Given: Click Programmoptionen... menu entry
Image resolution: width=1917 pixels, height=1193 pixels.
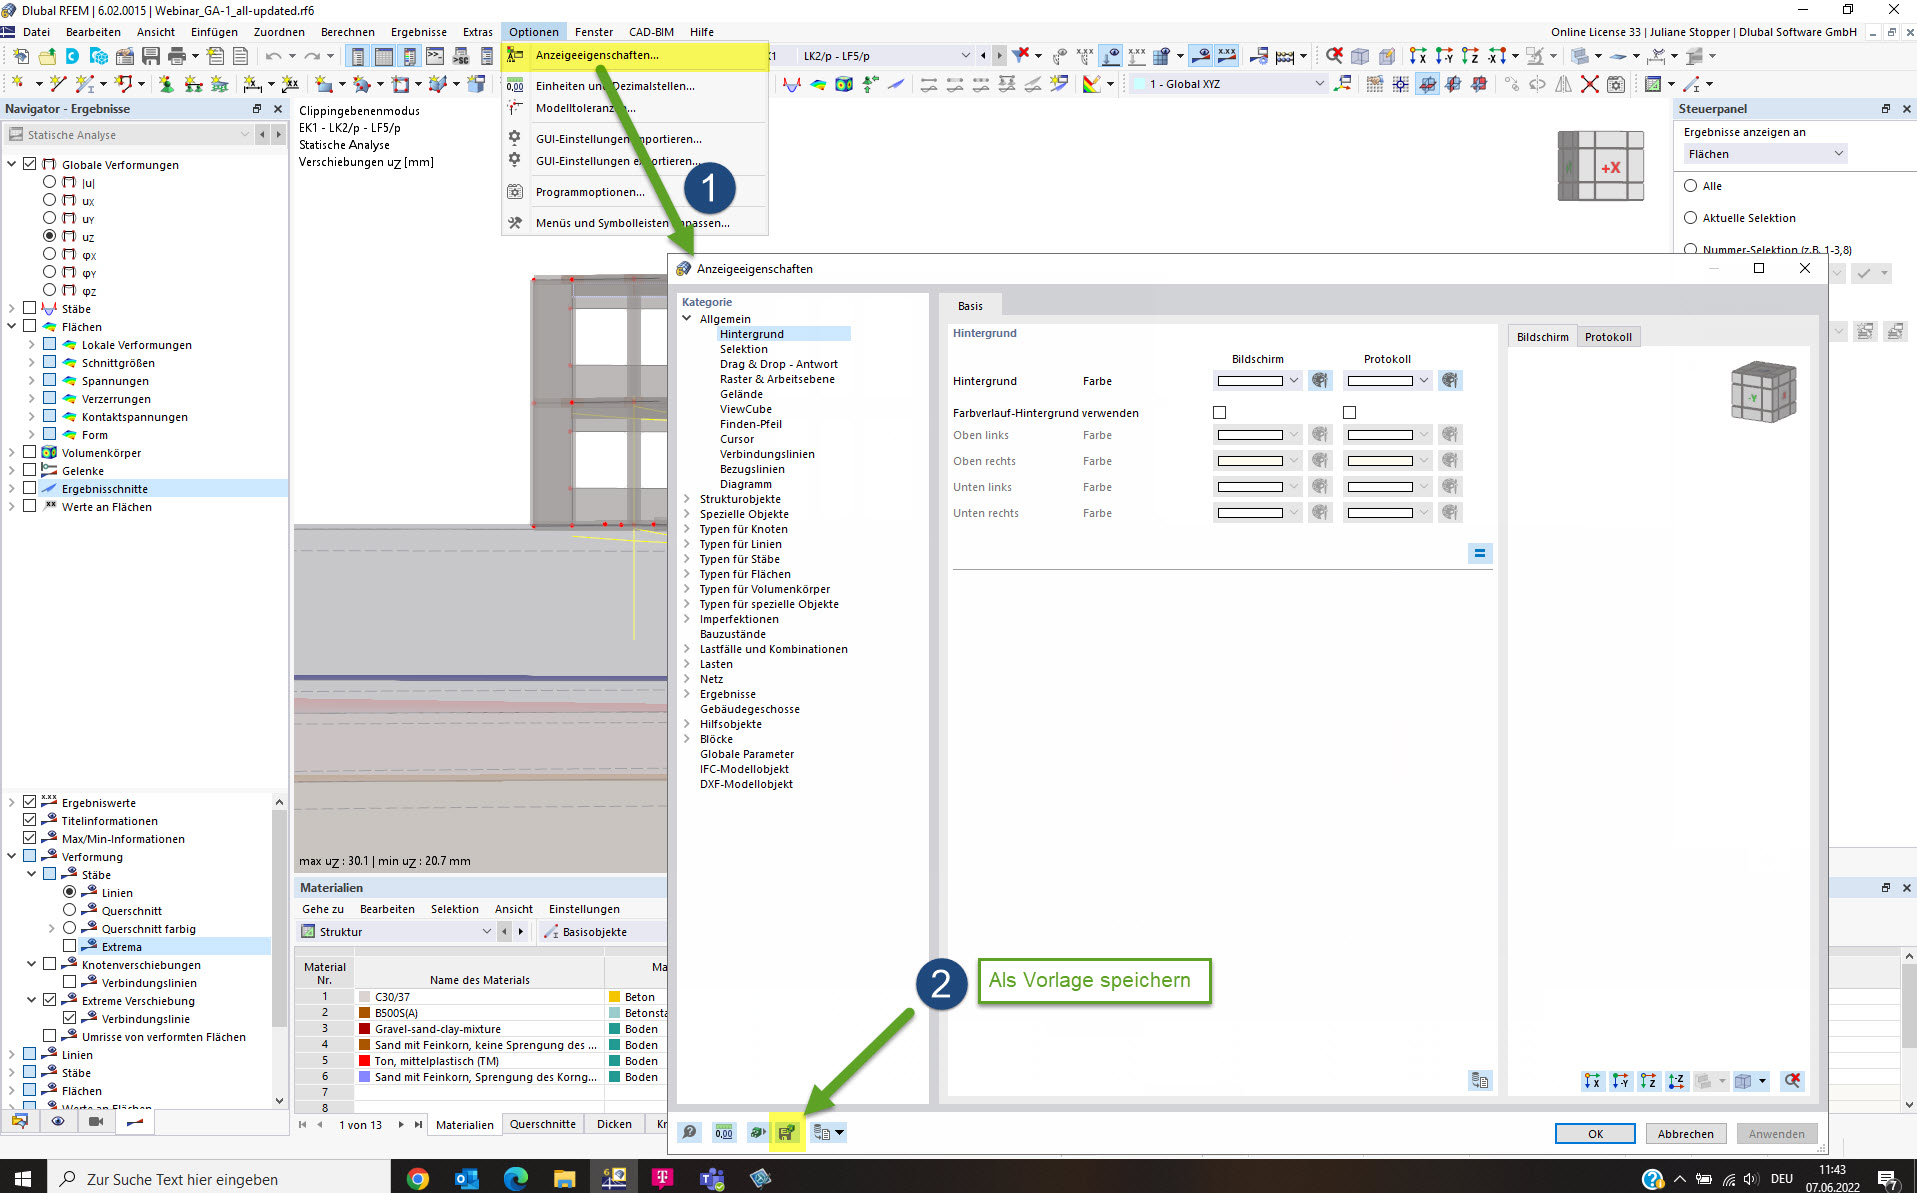Looking at the screenshot, I should point(590,192).
